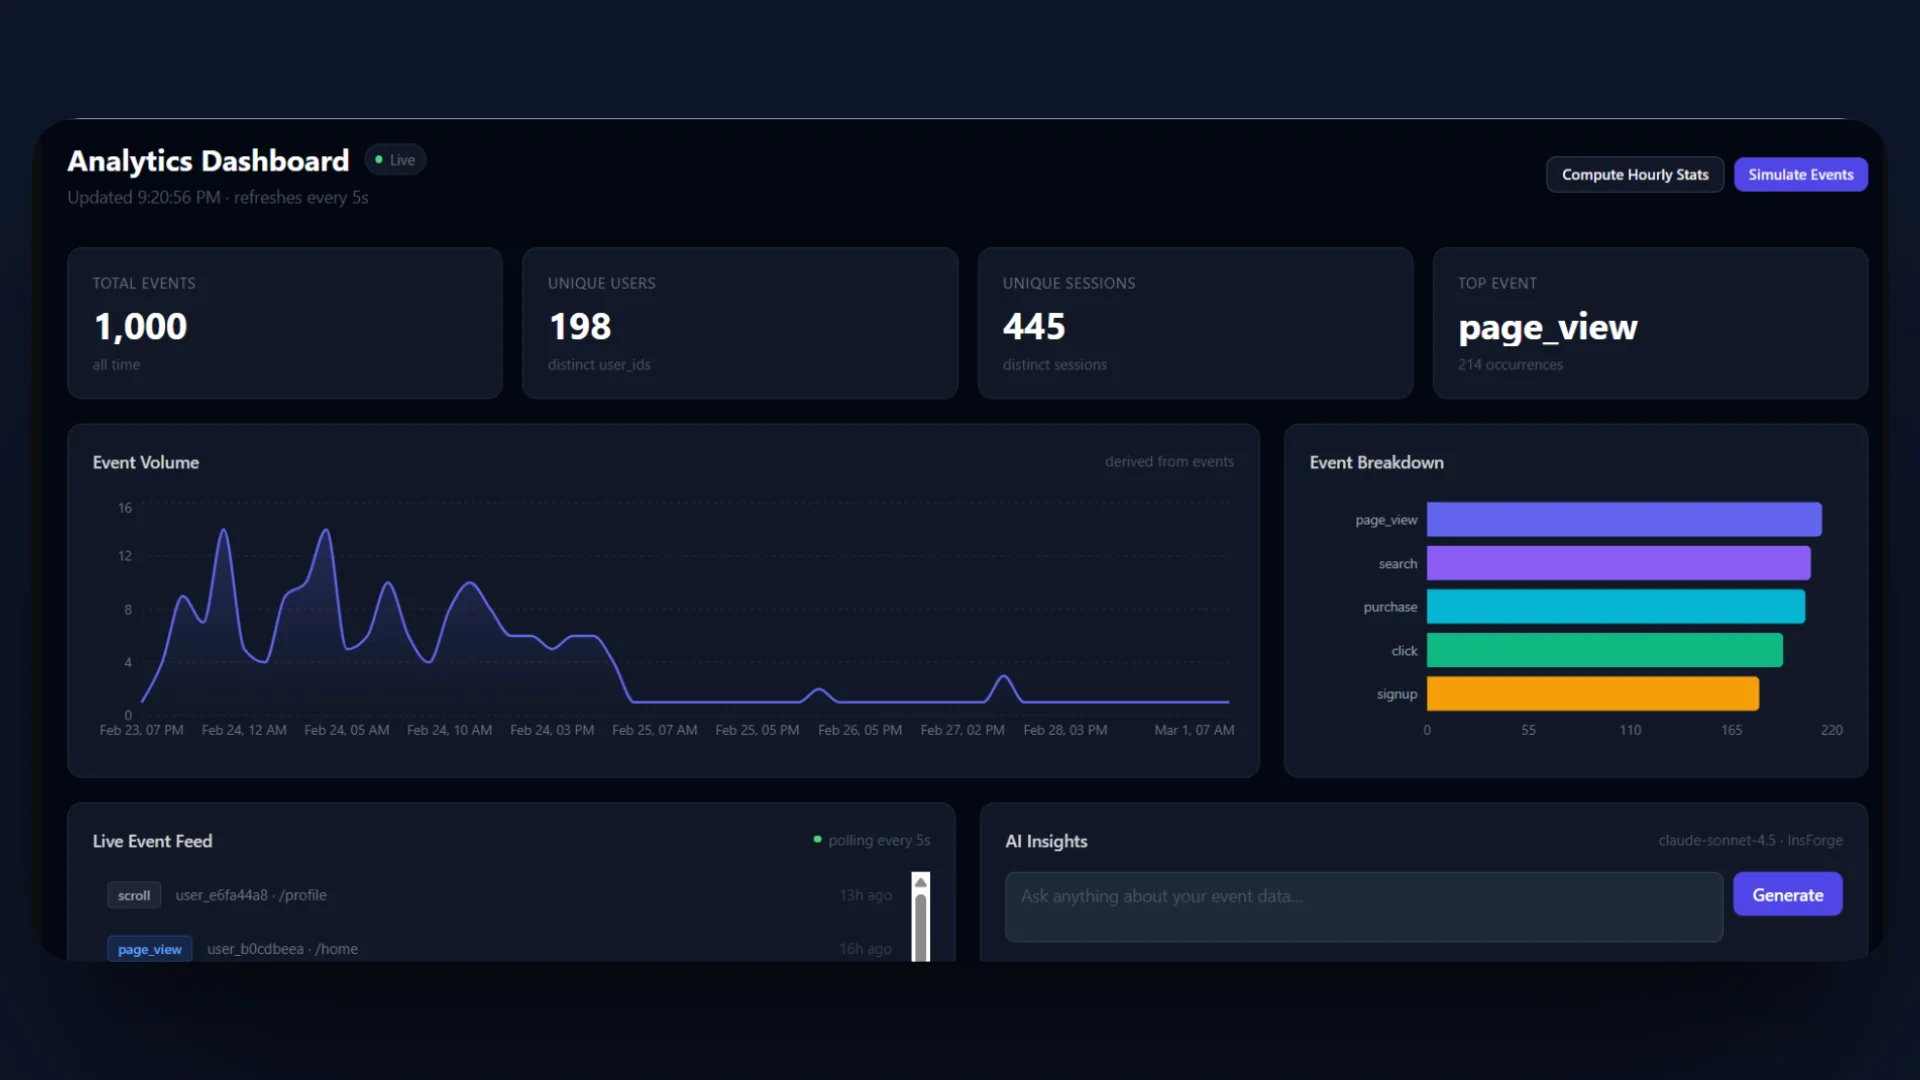
Task: Click the scroll event tag in Live Event Feed
Action: [133, 895]
